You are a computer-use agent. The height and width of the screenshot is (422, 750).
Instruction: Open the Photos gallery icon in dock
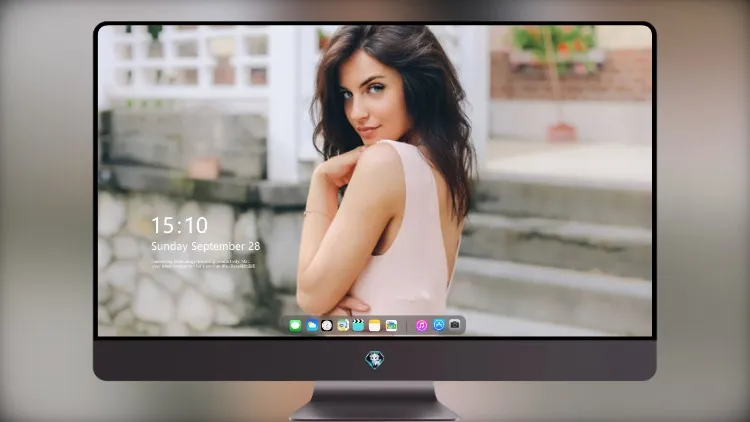(391, 325)
